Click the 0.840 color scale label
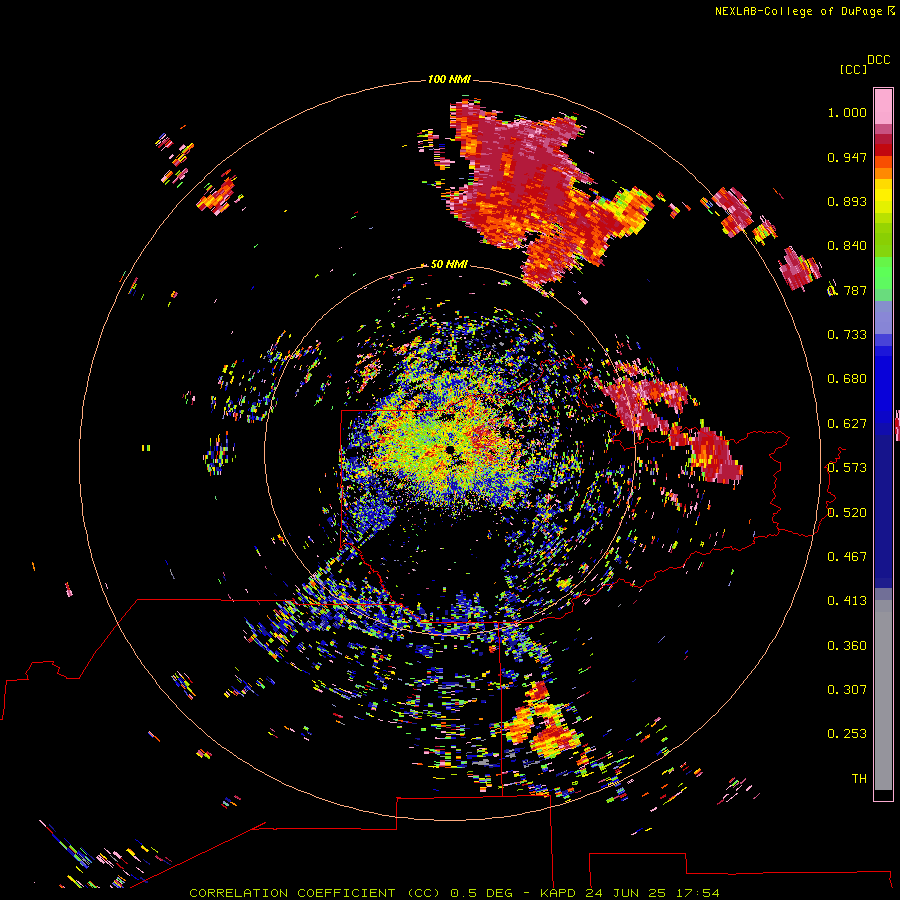The height and width of the screenshot is (900, 900). coord(847,246)
